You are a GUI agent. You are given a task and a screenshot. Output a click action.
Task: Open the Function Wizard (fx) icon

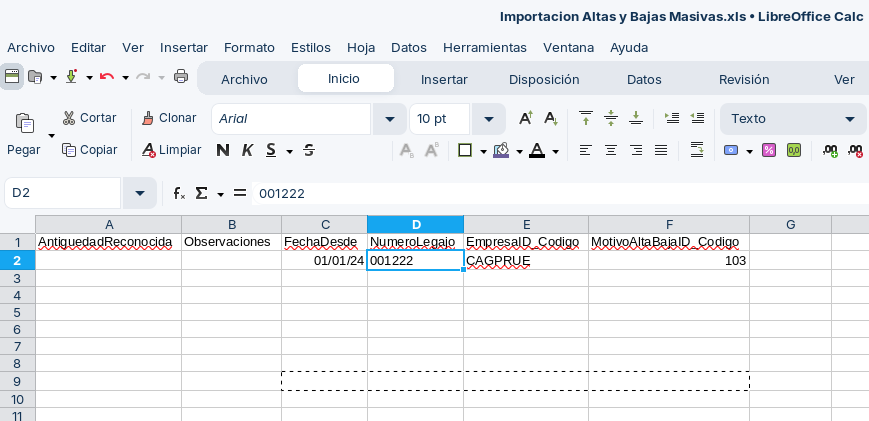179,193
